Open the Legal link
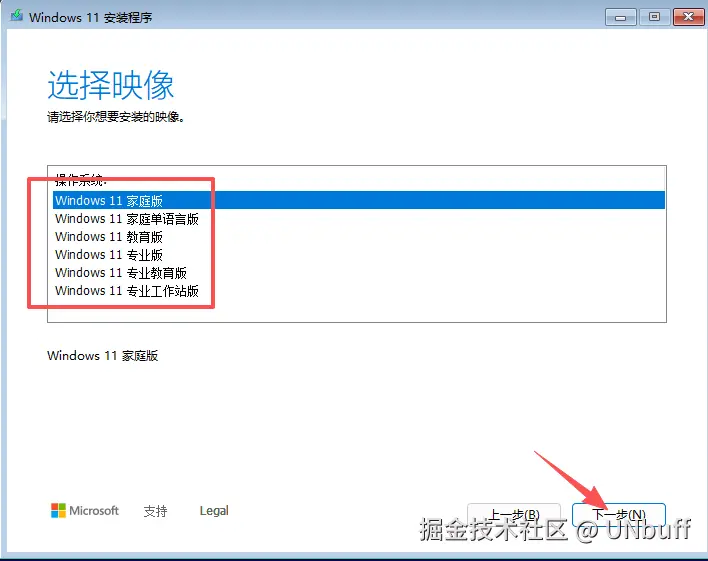This screenshot has height=561, width=708. click(214, 511)
